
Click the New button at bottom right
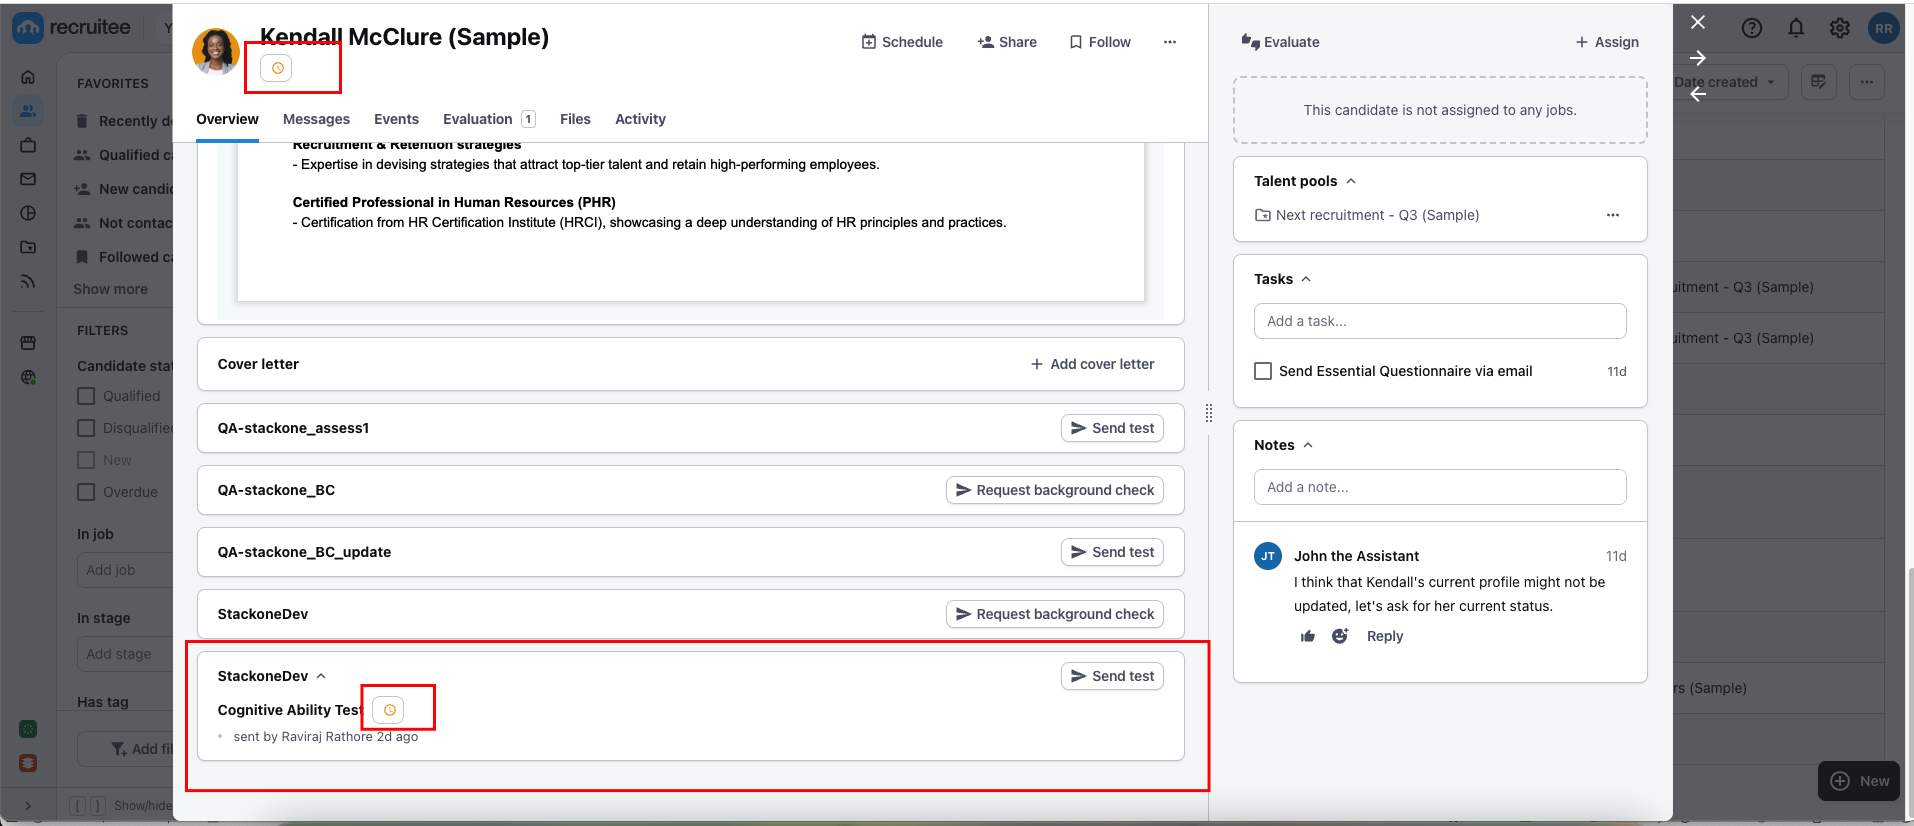pyautogui.click(x=1860, y=781)
